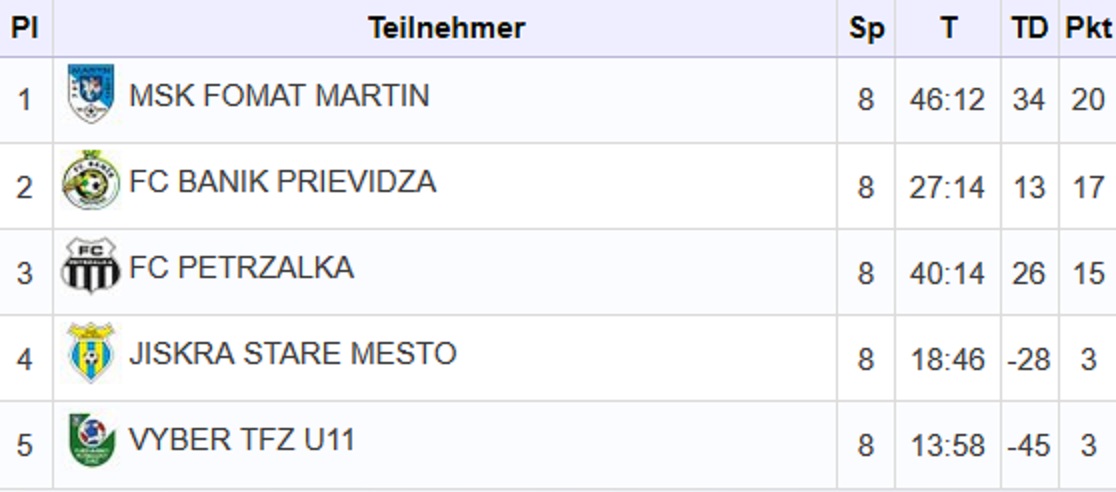
Task: Open FC BANIK PRIEVIDZA team link
Action: click(283, 182)
